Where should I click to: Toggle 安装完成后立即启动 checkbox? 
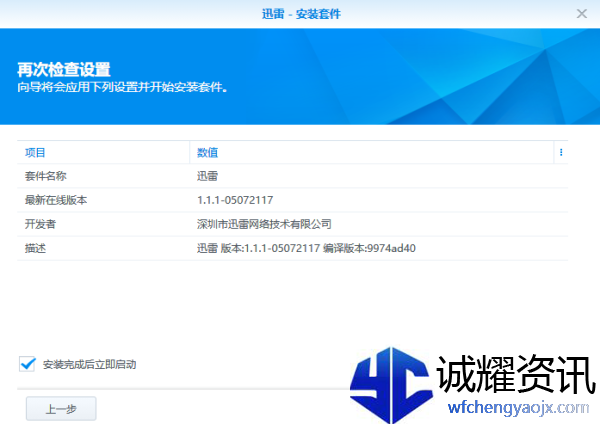point(27,364)
